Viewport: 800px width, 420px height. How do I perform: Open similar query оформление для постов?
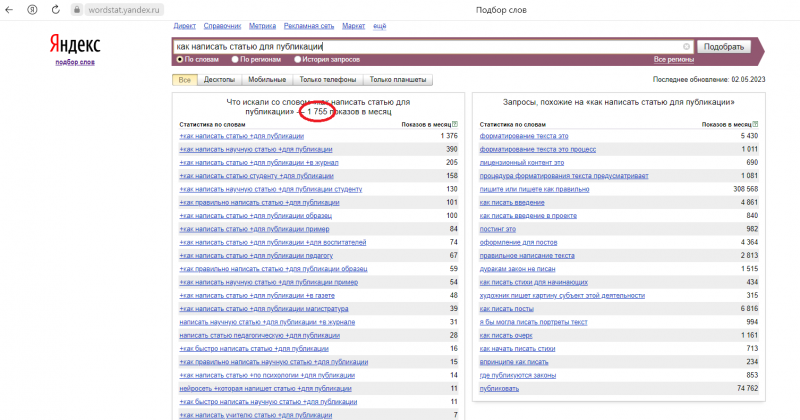click(x=518, y=242)
